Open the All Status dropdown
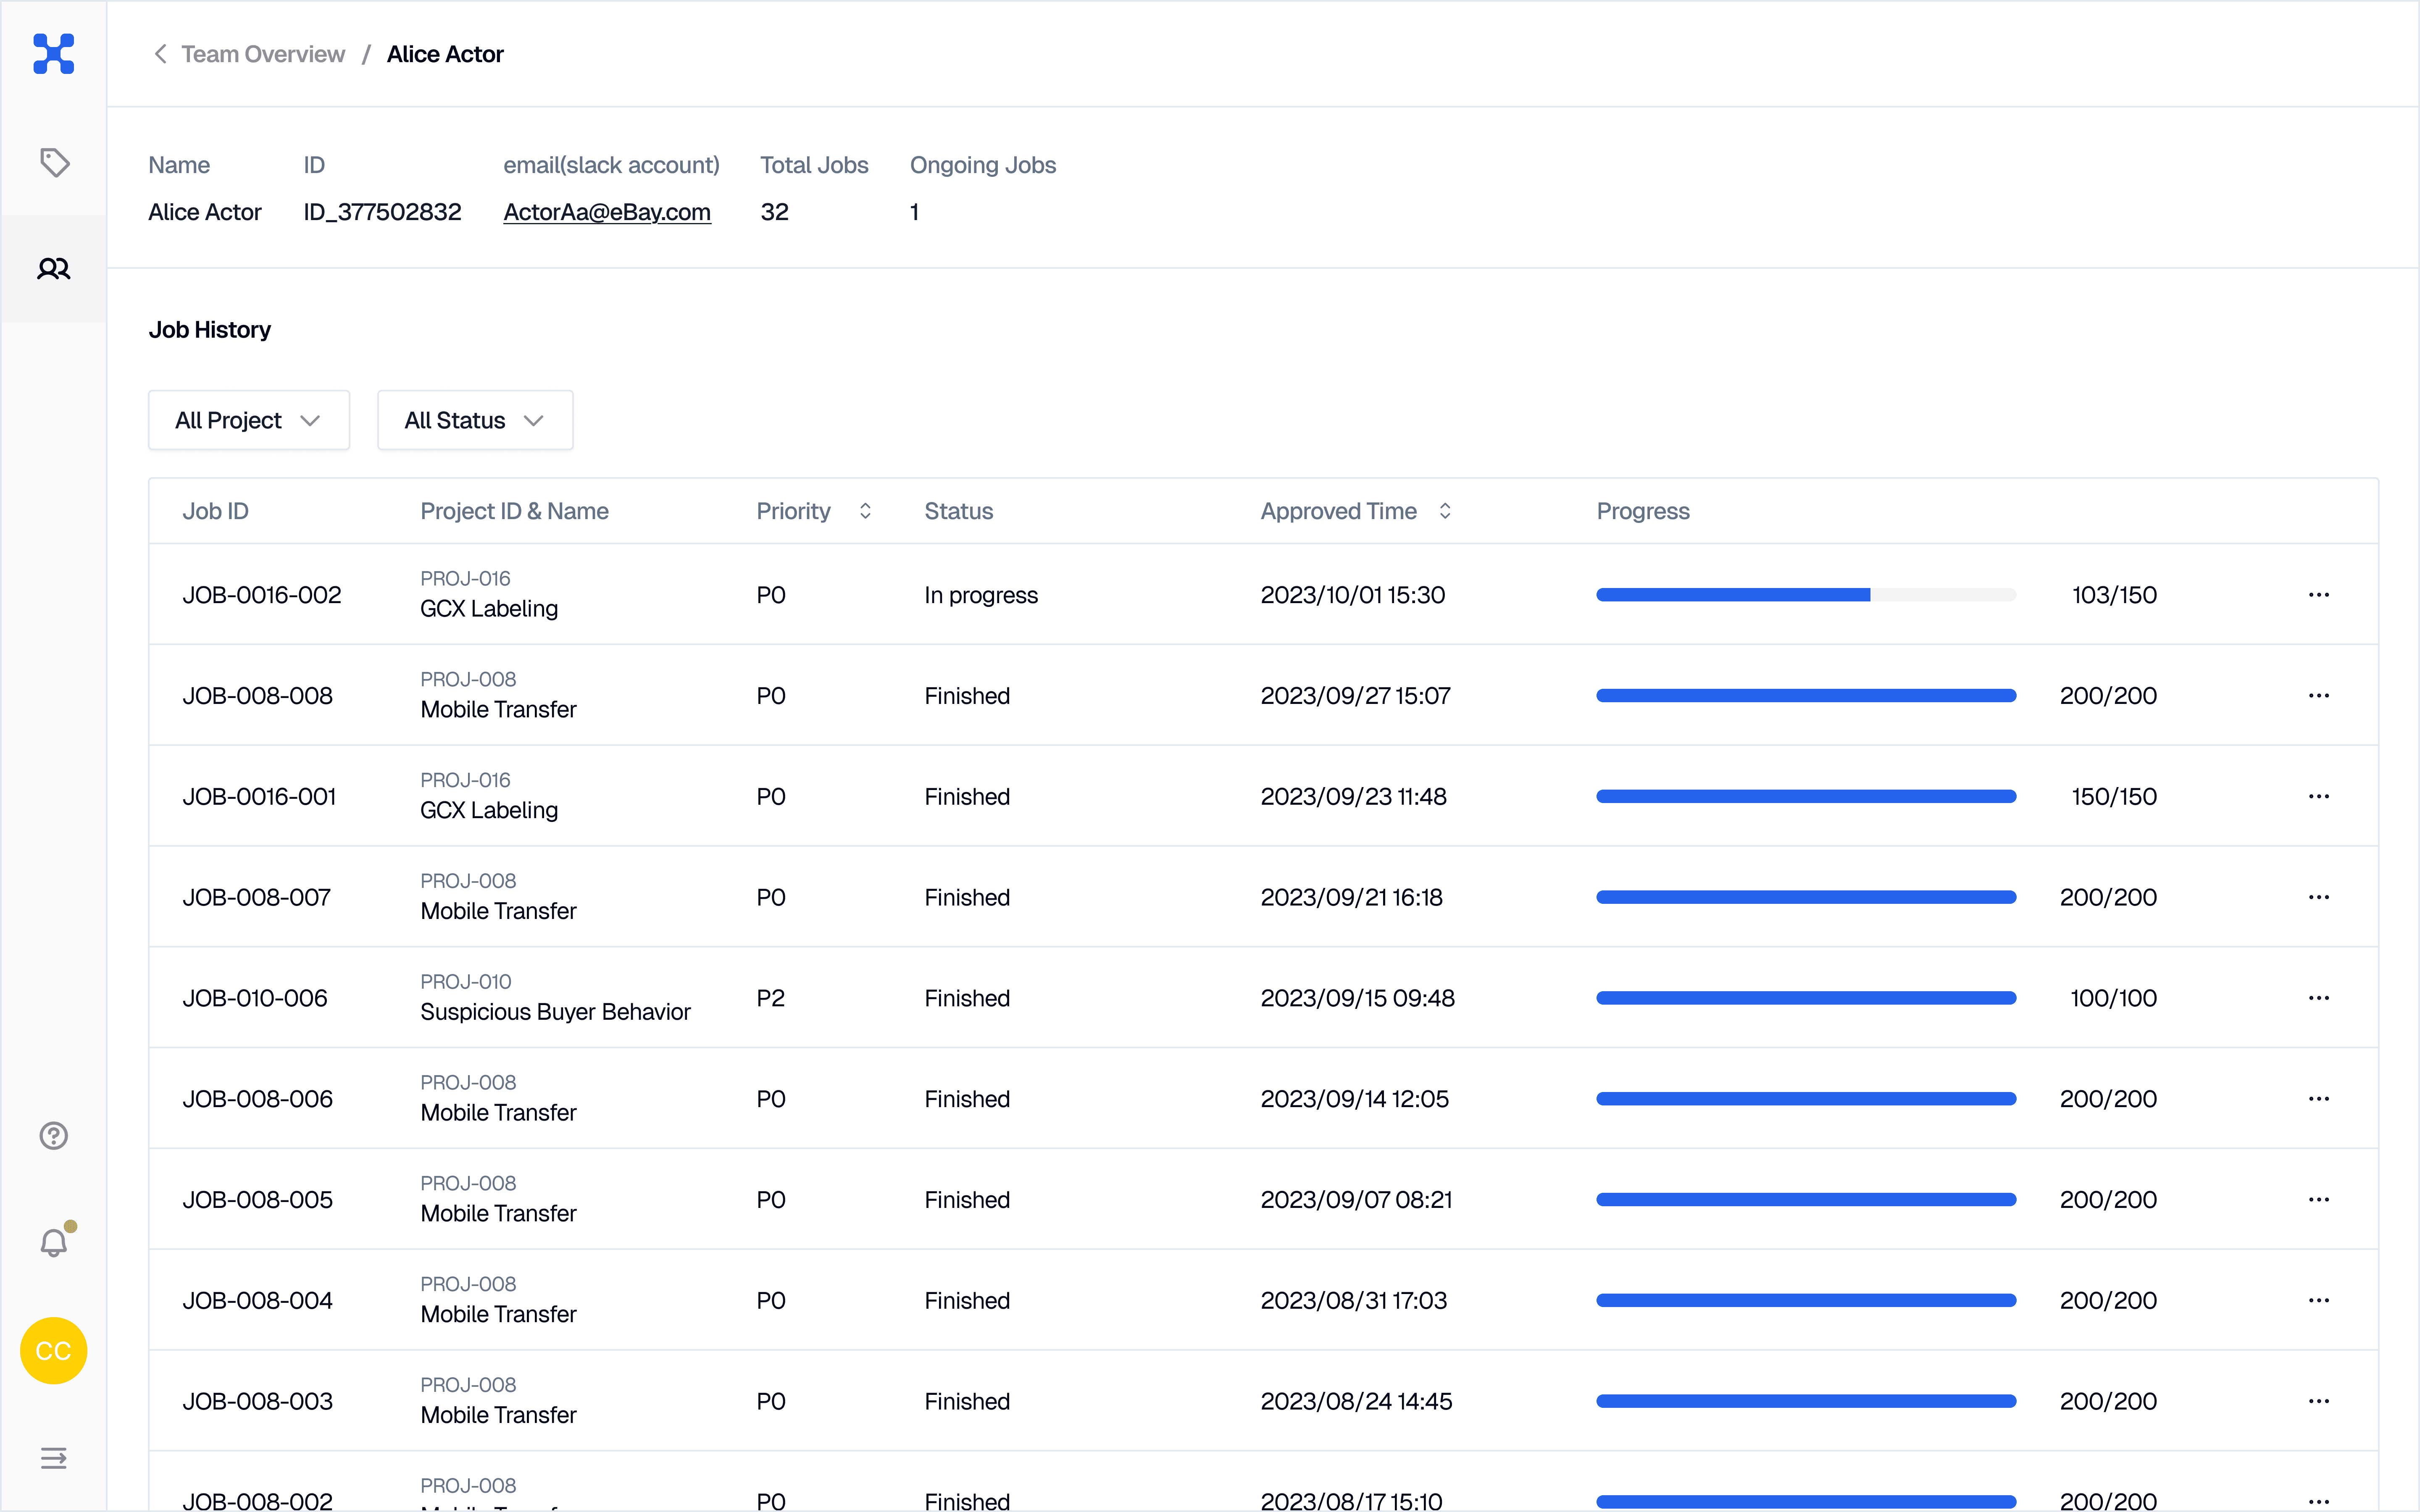This screenshot has width=2420, height=1512. click(x=475, y=420)
